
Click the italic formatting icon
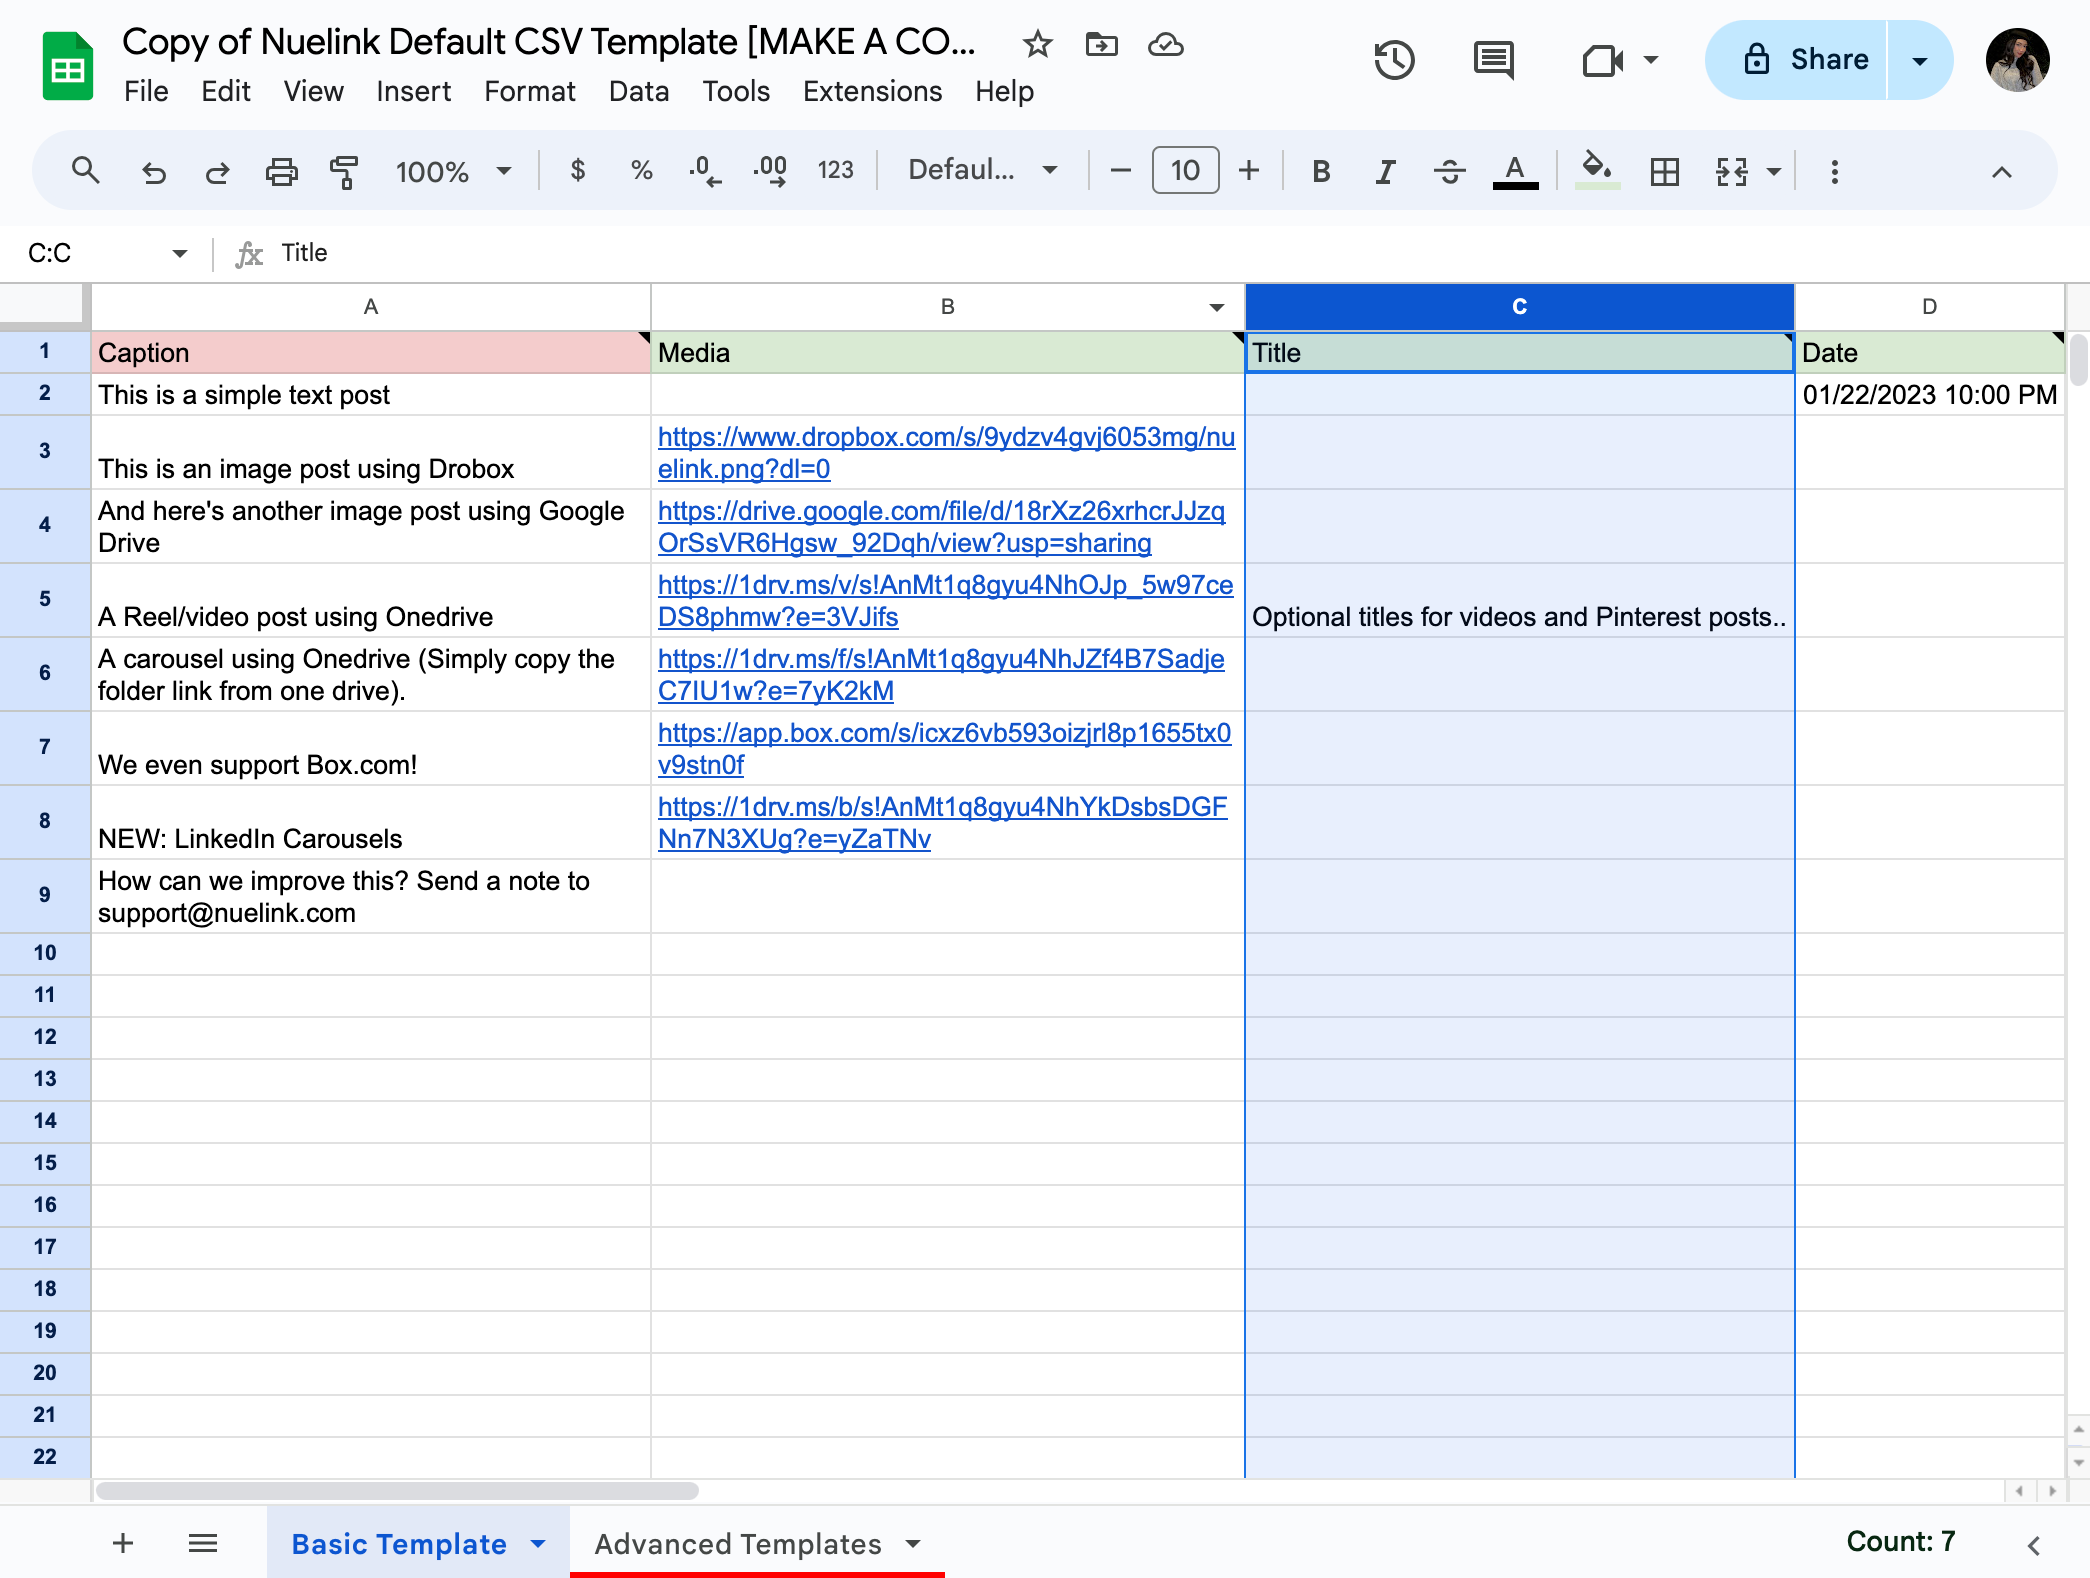pos(1382,172)
